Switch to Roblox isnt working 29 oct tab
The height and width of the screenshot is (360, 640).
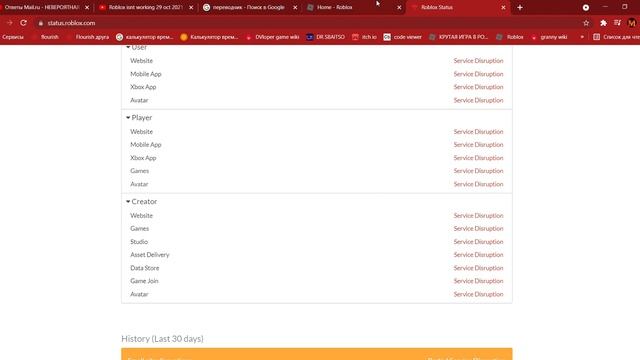[145, 7]
